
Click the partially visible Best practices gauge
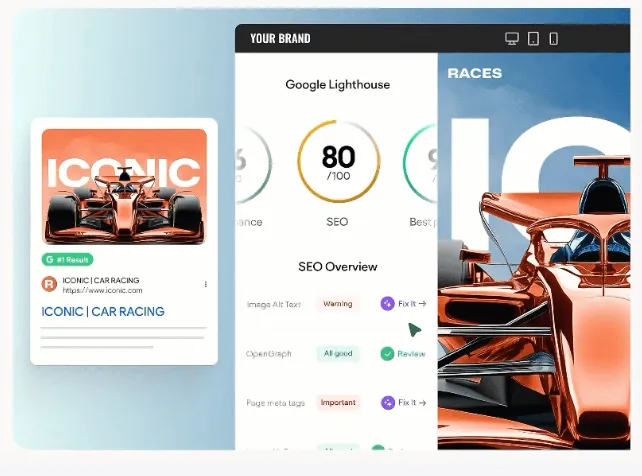420,164
